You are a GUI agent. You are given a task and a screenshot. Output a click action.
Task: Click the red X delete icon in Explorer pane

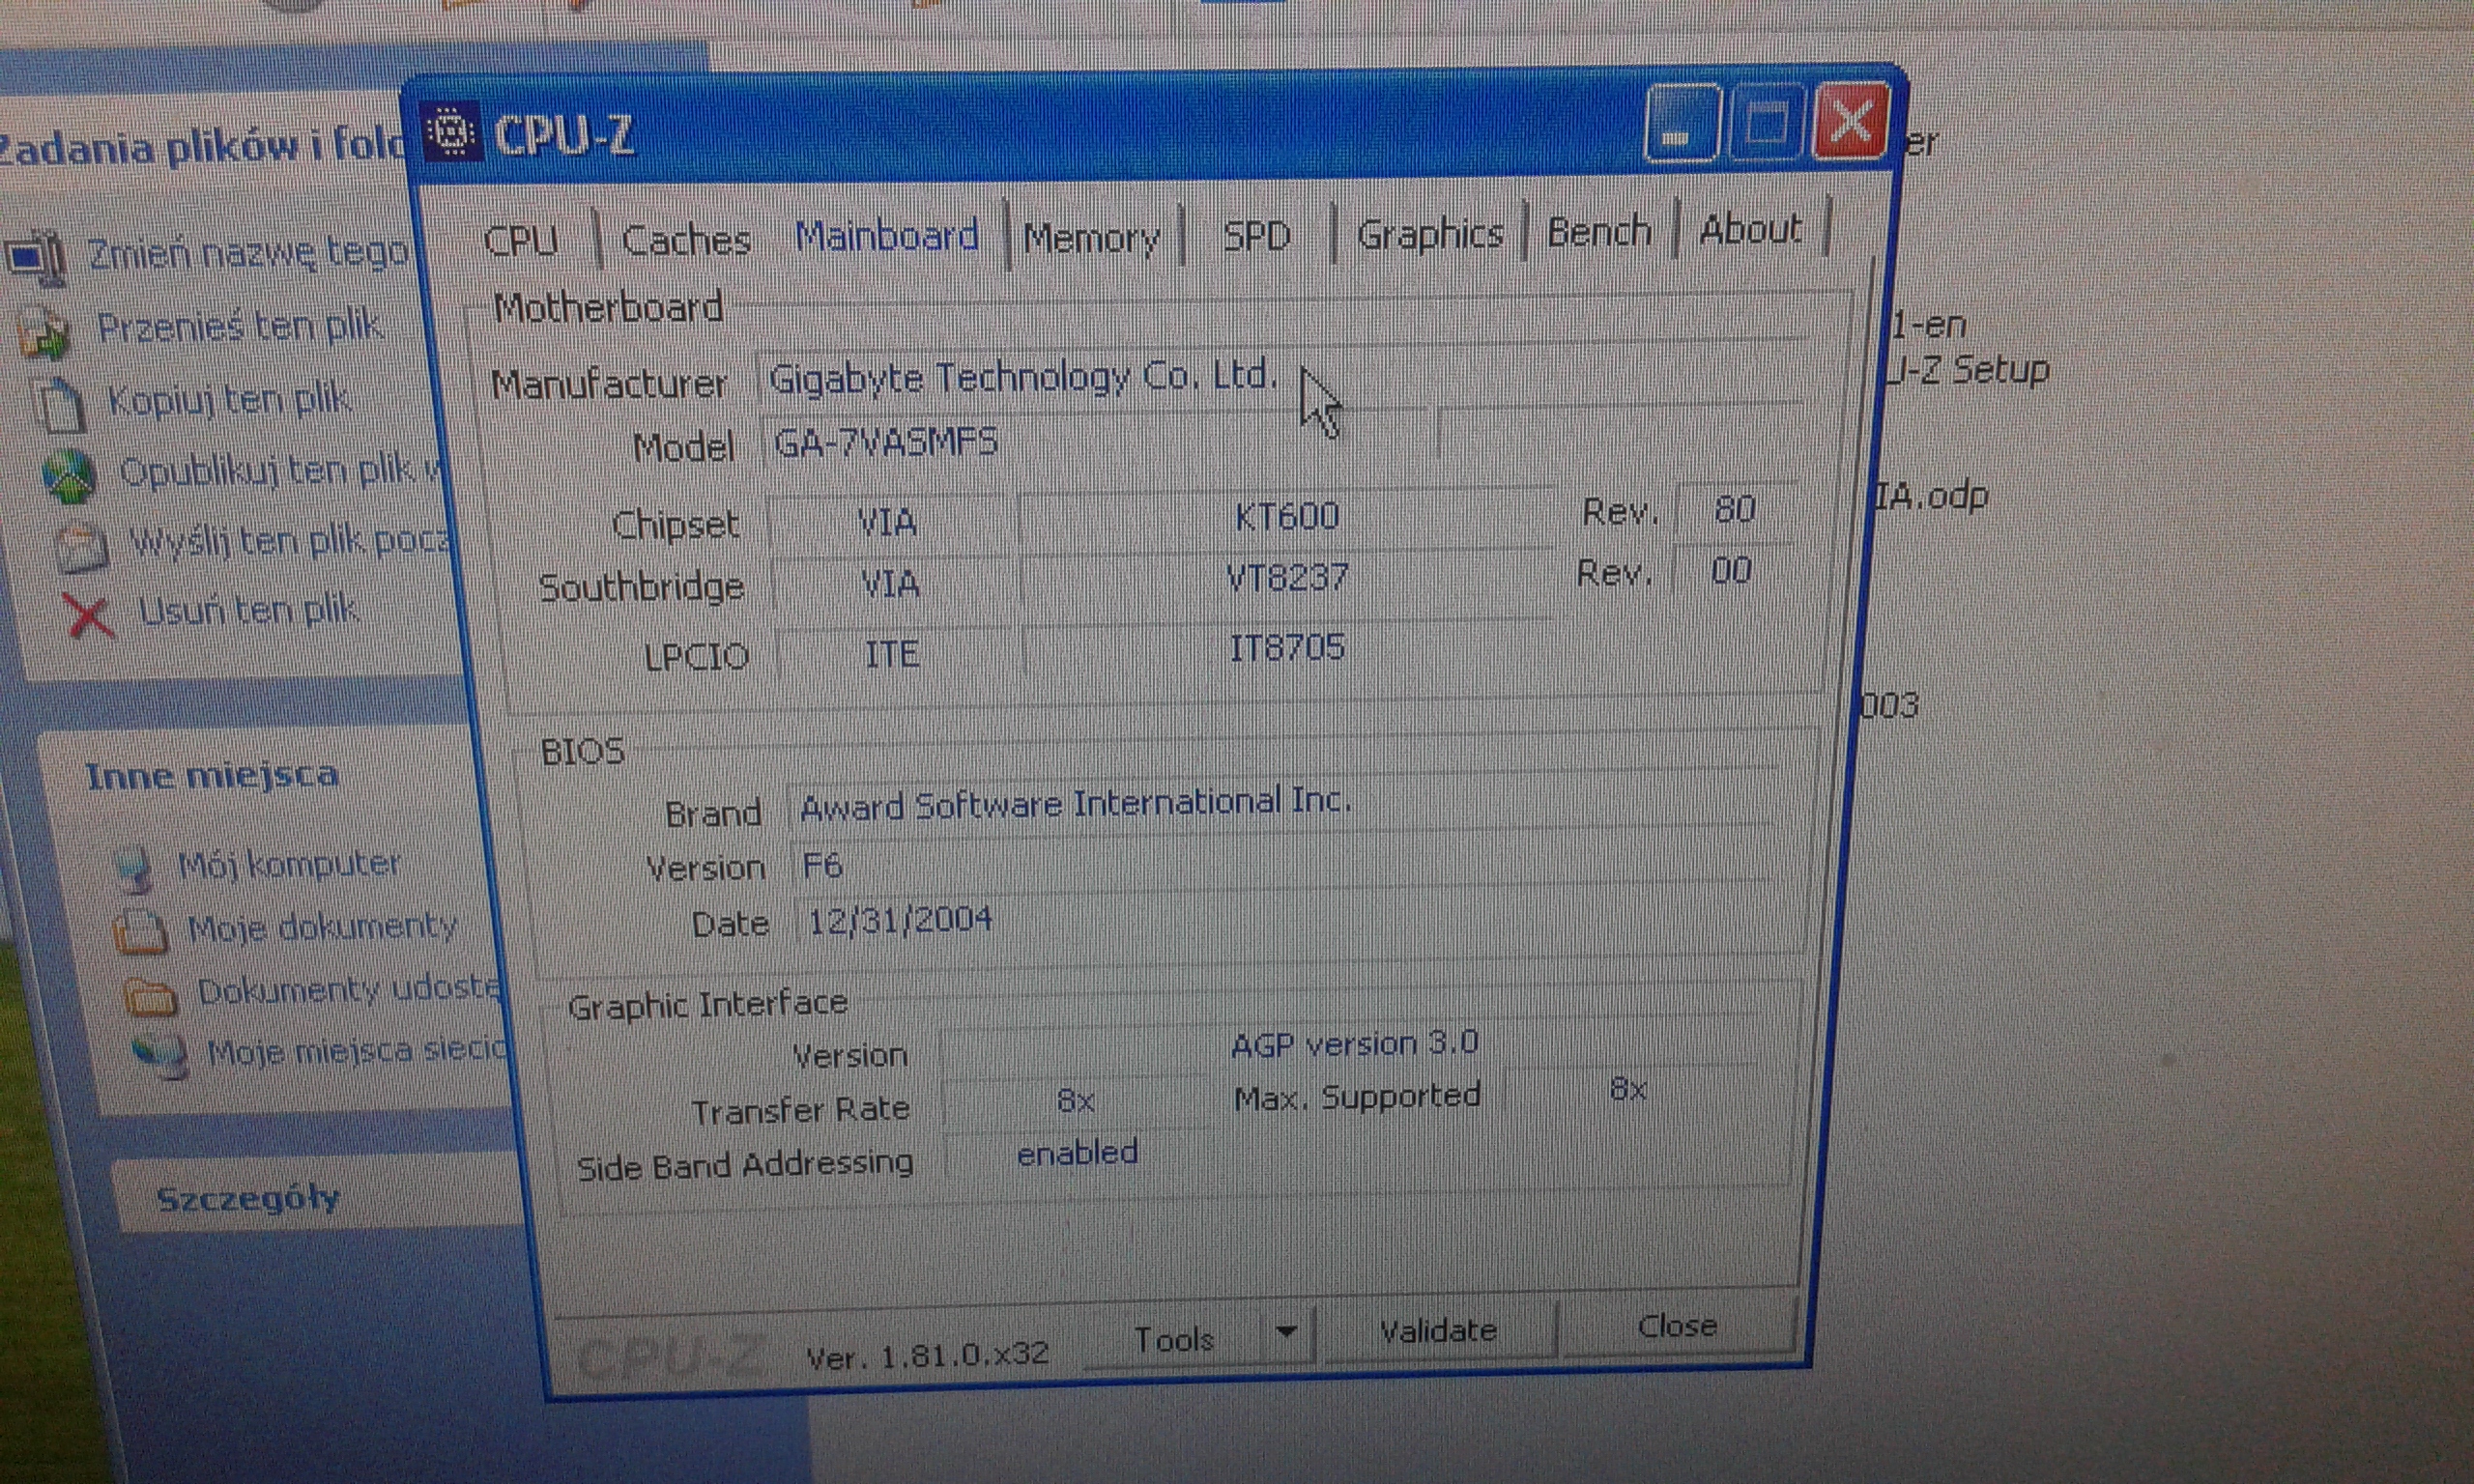(x=89, y=614)
